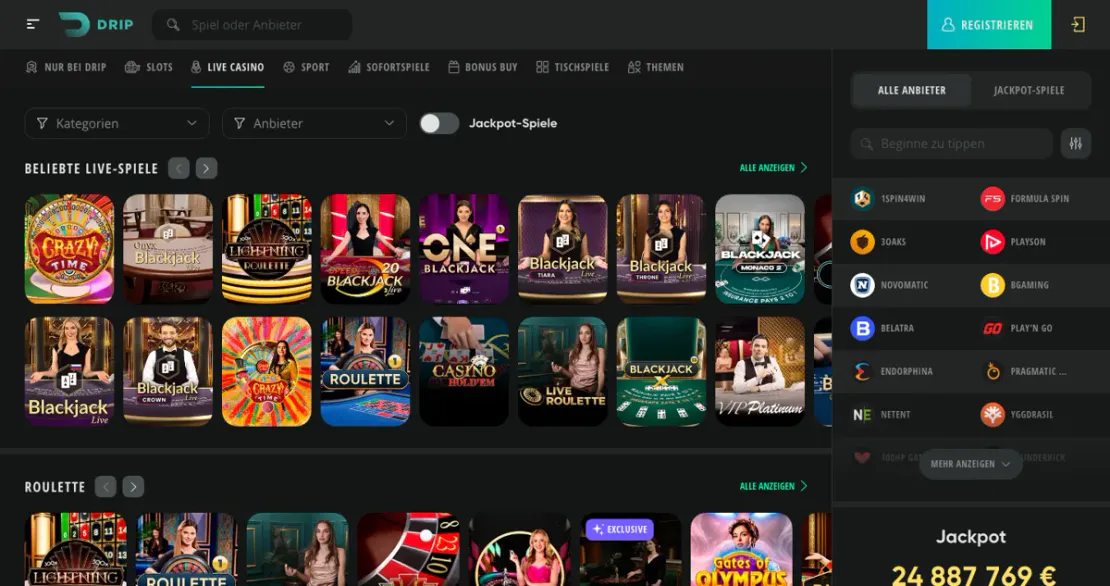The width and height of the screenshot is (1110, 586).
Task: Open the Sofortspiele tab
Action: (x=389, y=67)
